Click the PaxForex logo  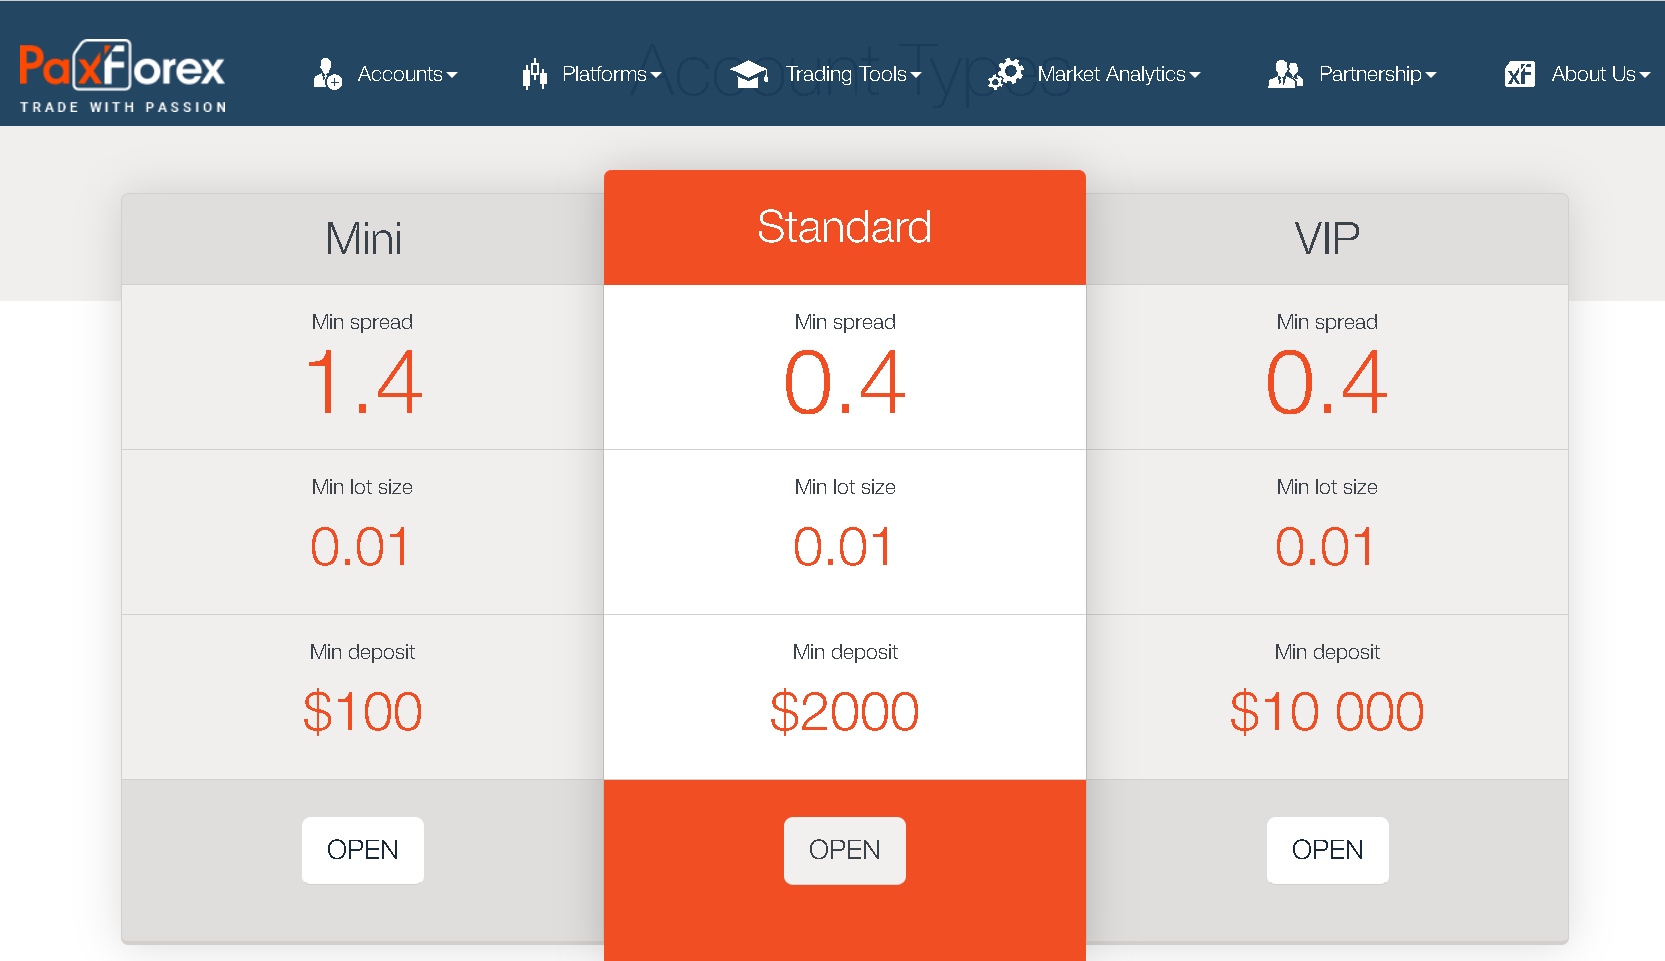click(123, 75)
